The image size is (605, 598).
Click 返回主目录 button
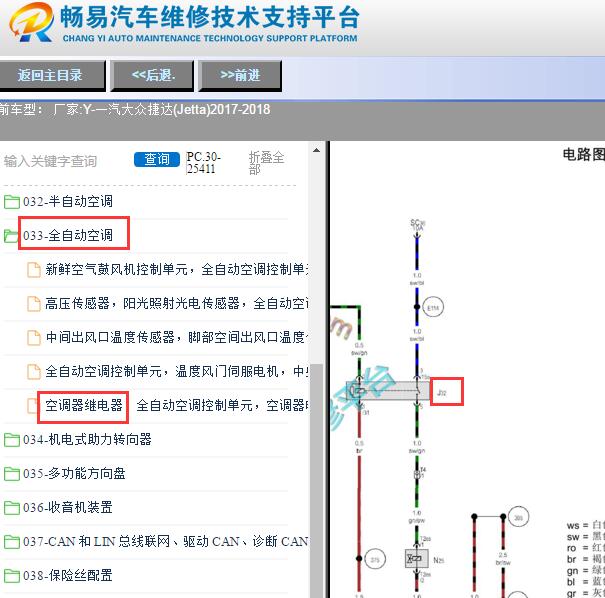coord(51,75)
